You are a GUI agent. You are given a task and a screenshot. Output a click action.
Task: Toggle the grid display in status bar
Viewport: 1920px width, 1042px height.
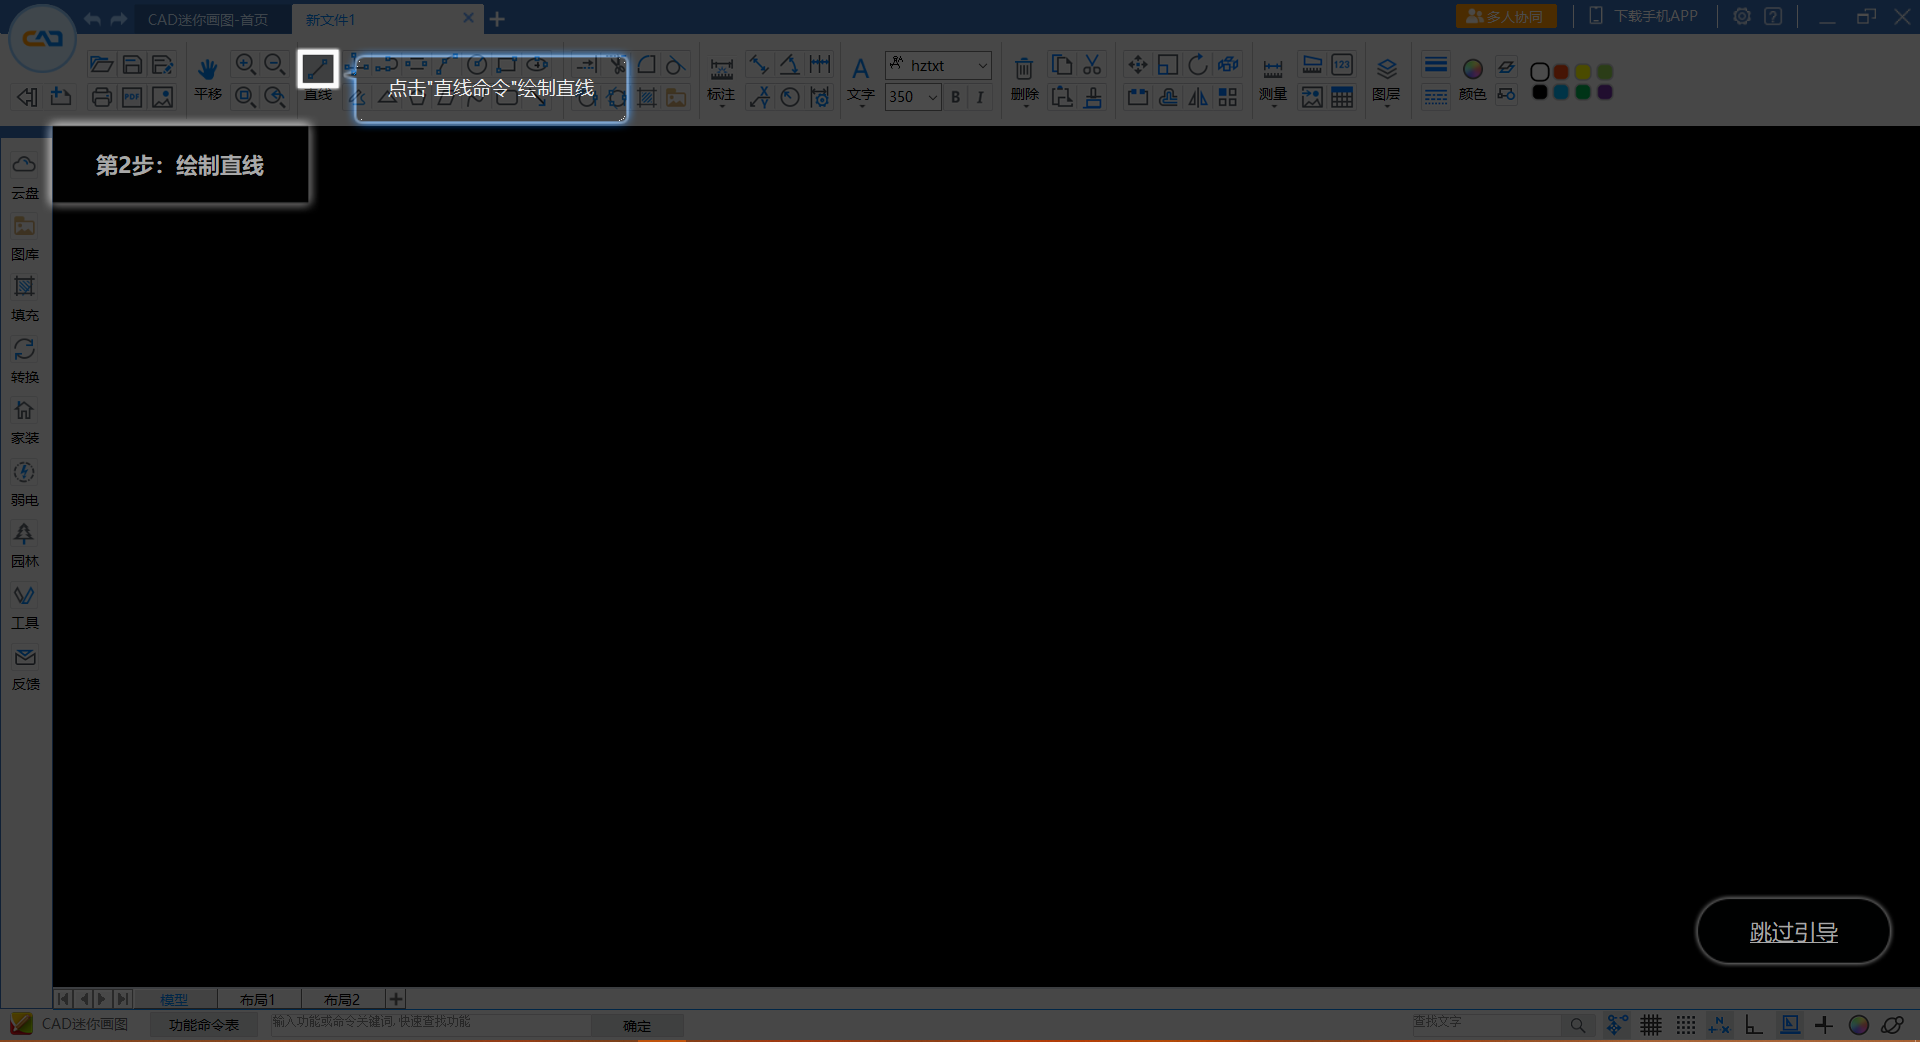click(x=1650, y=1025)
